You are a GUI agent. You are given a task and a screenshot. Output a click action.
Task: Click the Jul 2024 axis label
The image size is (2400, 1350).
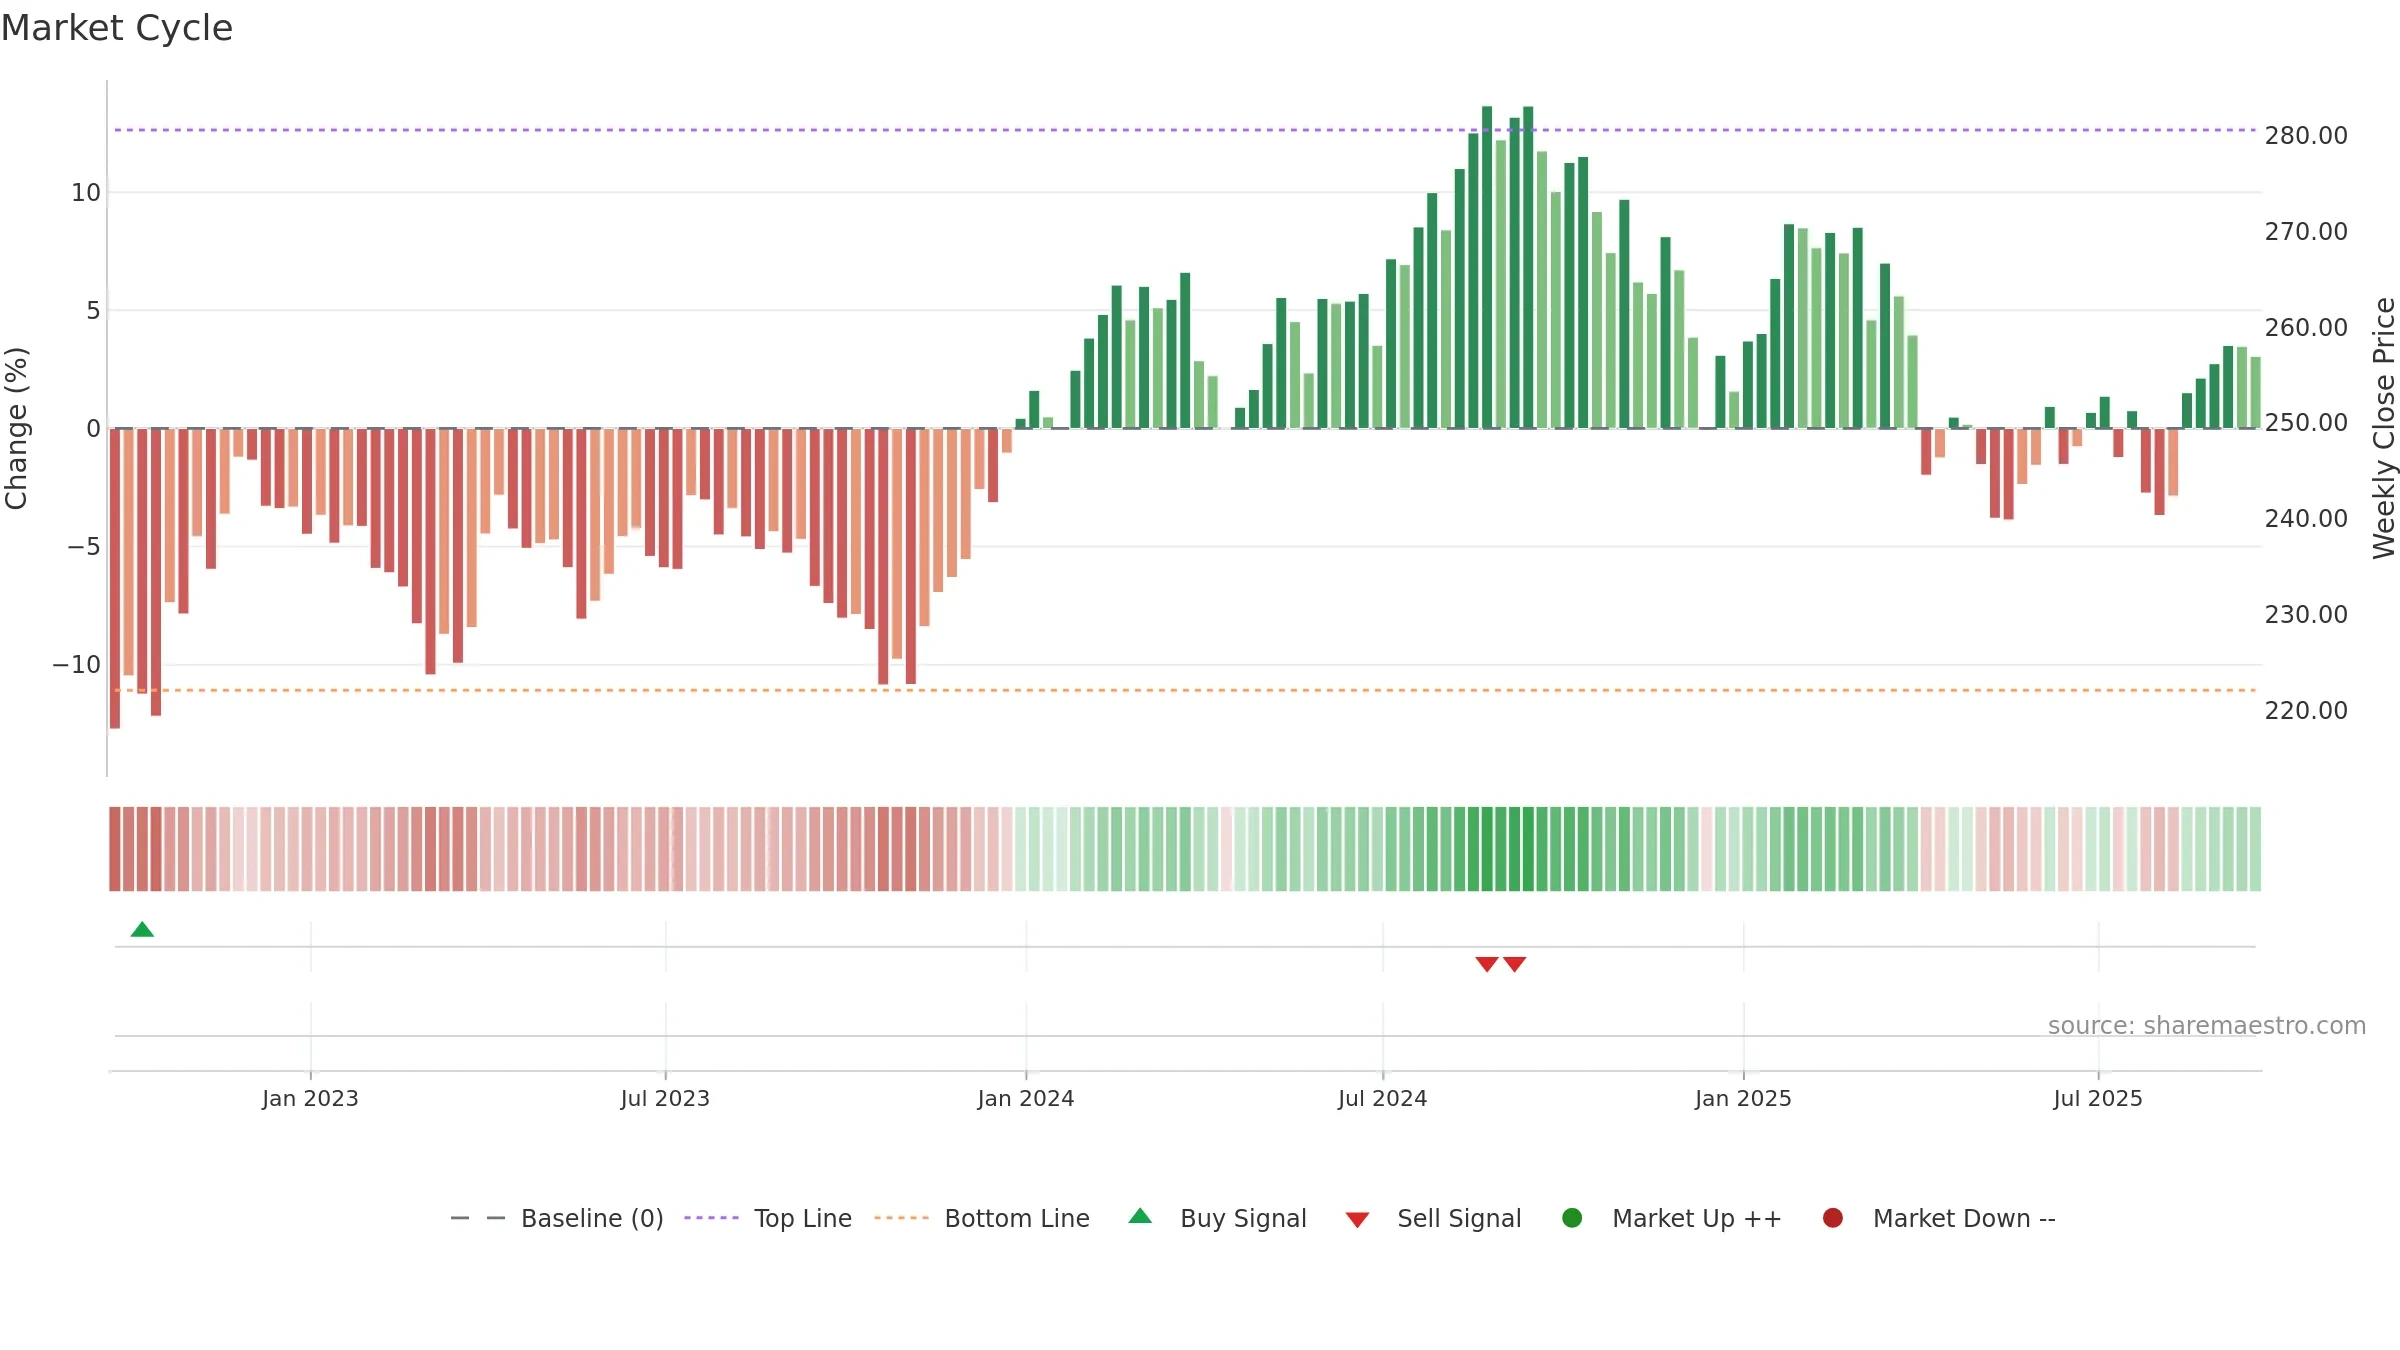pyautogui.click(x=1383, y=1098)
